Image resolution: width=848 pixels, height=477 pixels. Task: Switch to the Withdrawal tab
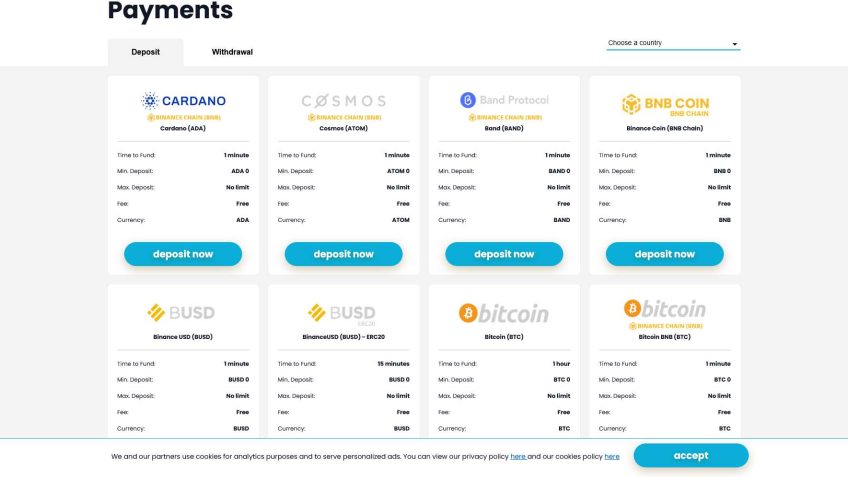coord(232,52)
